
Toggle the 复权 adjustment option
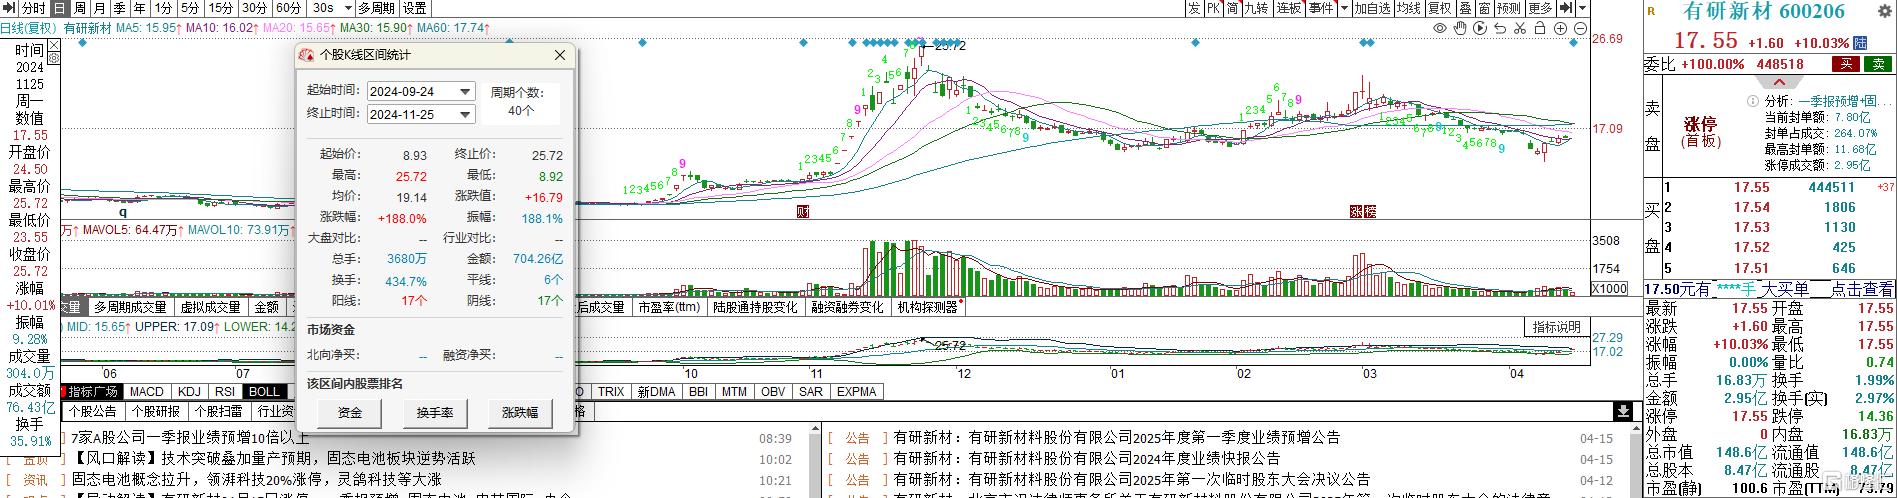coord(1440,8)
